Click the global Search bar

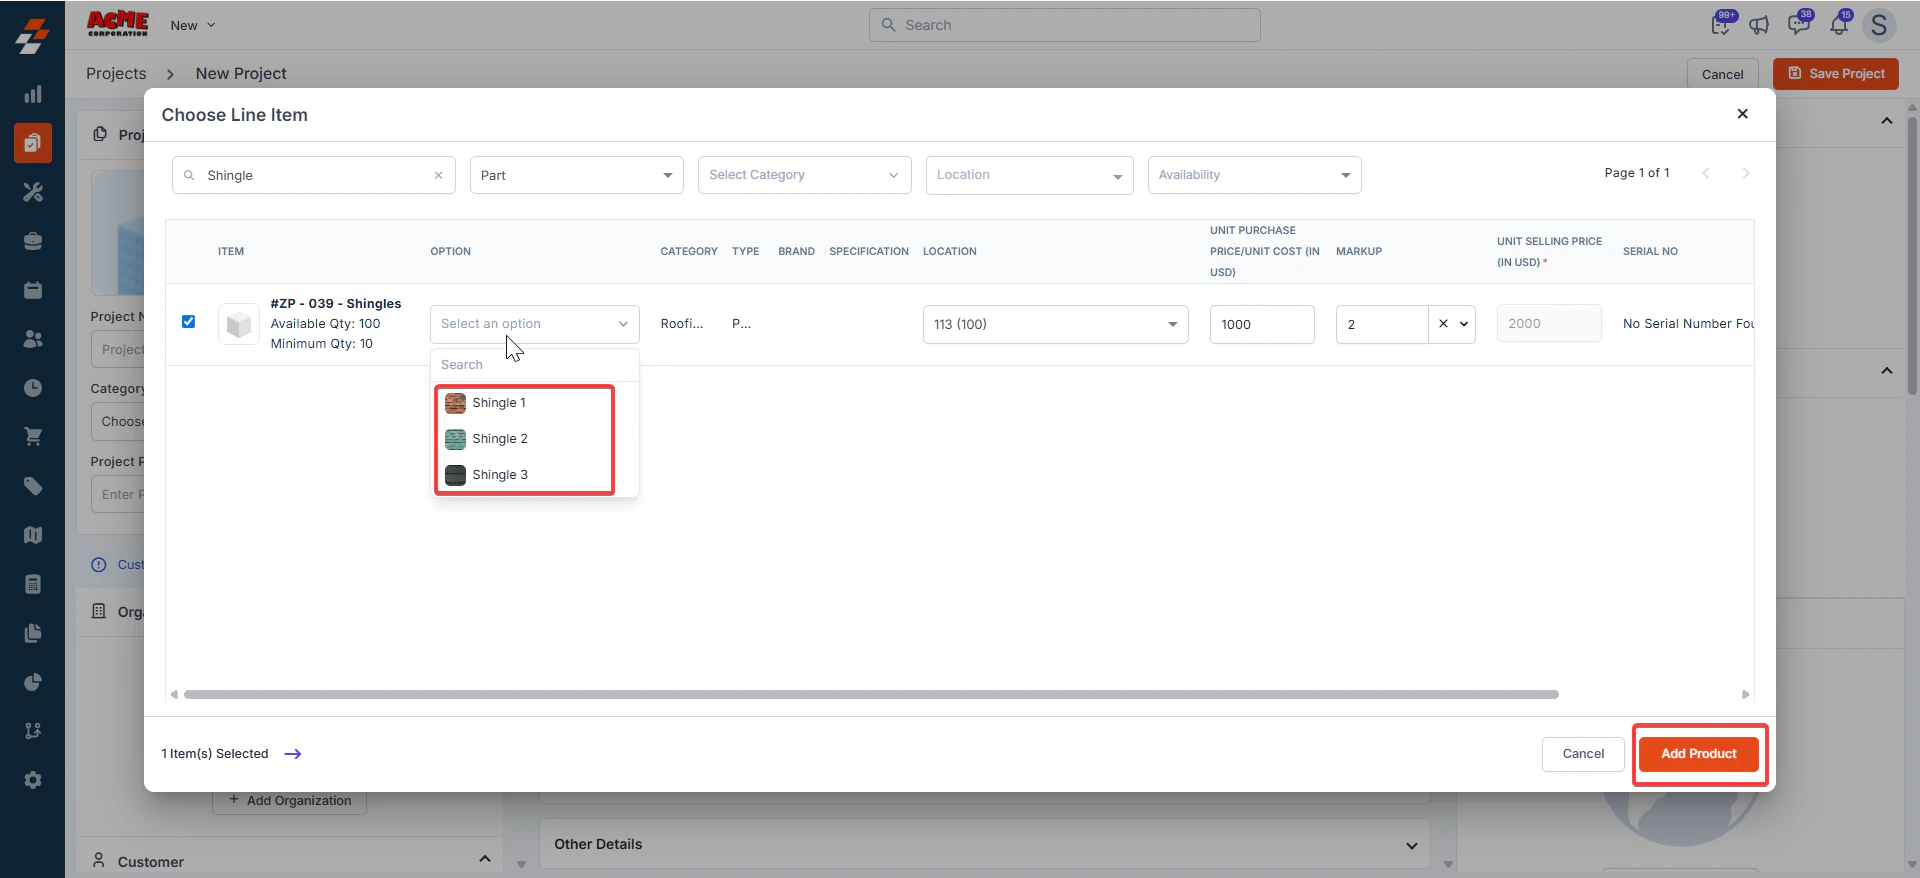pyautogui.click(x=1064, y=25)
